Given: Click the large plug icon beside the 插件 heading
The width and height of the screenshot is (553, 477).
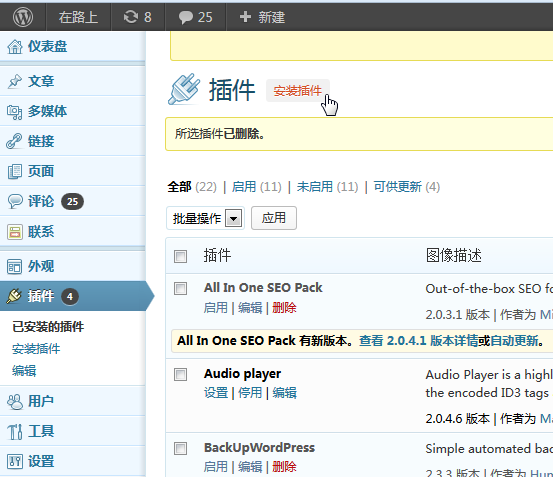Looking at the screenshot, I should coord(184,89).
